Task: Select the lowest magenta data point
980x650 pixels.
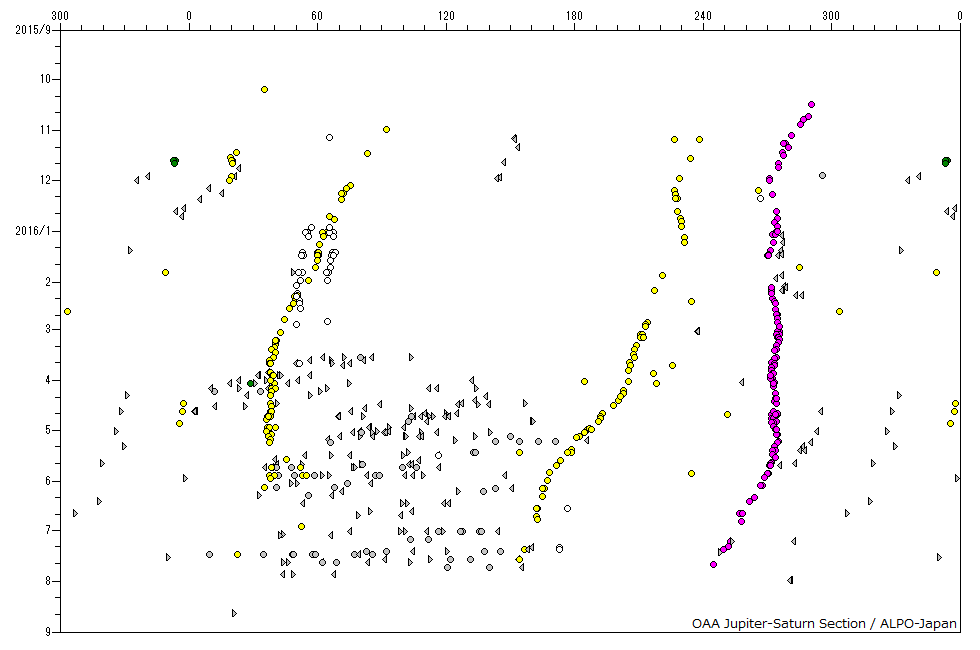Action: [713, 564]
